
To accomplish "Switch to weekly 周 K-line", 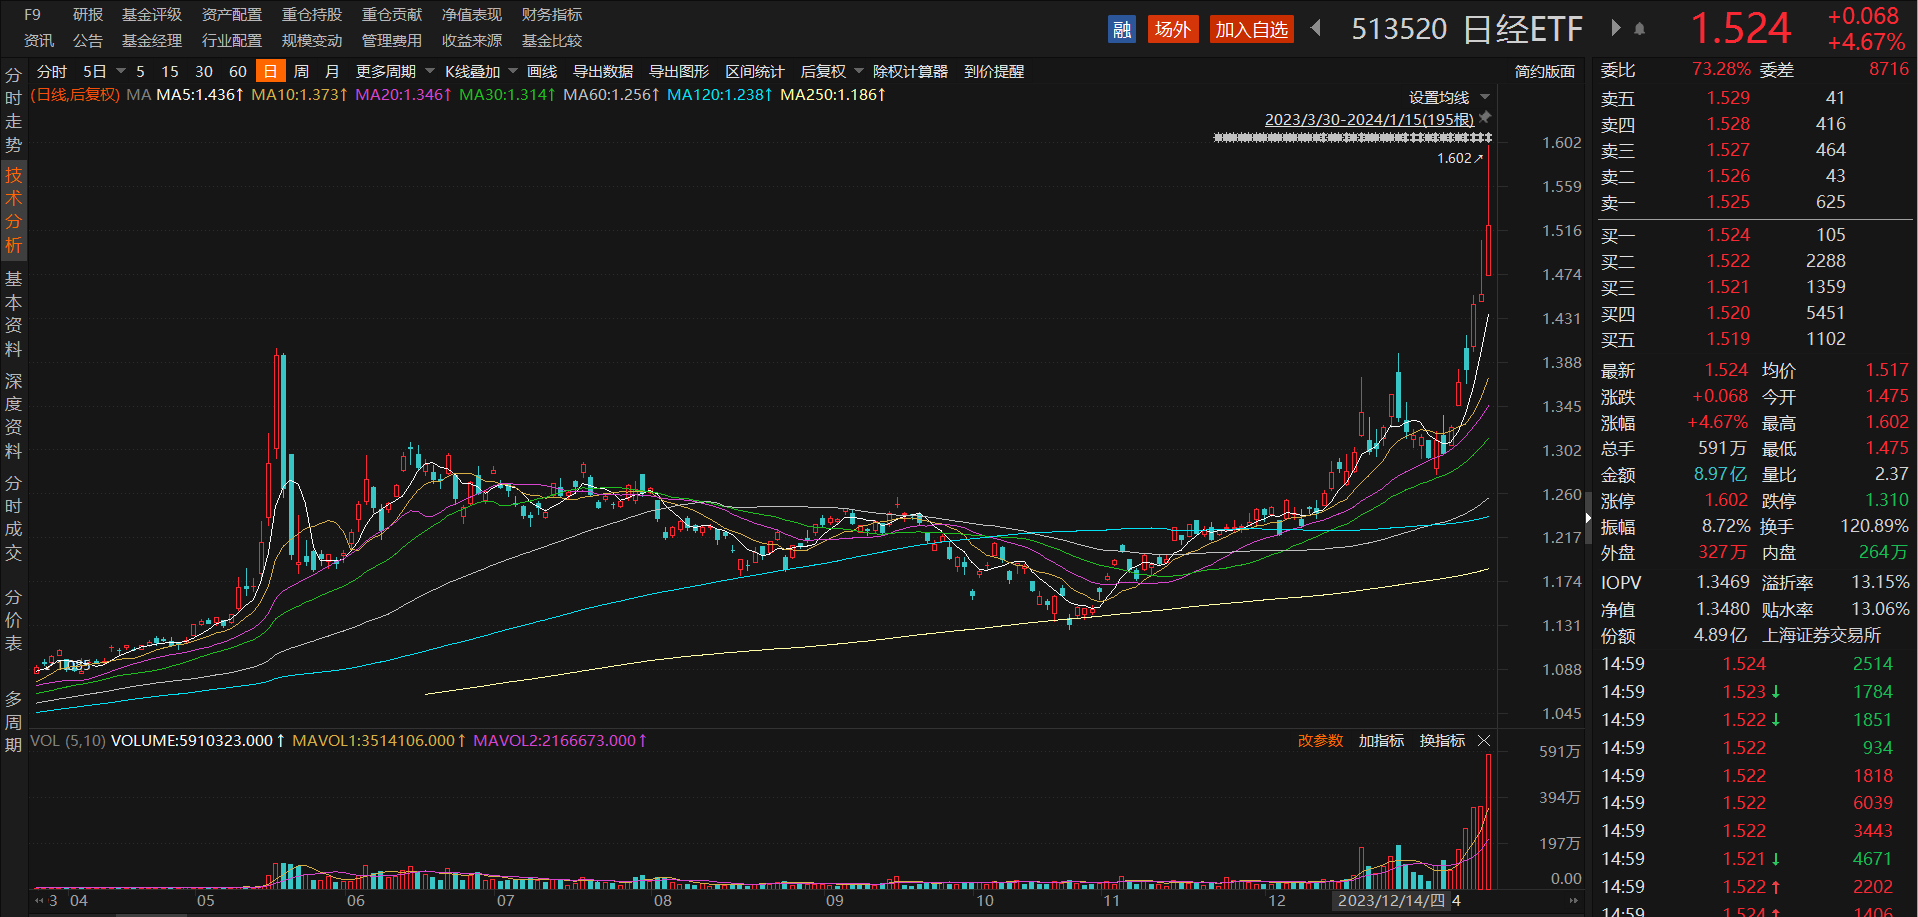I will click(x=301, y=72).
